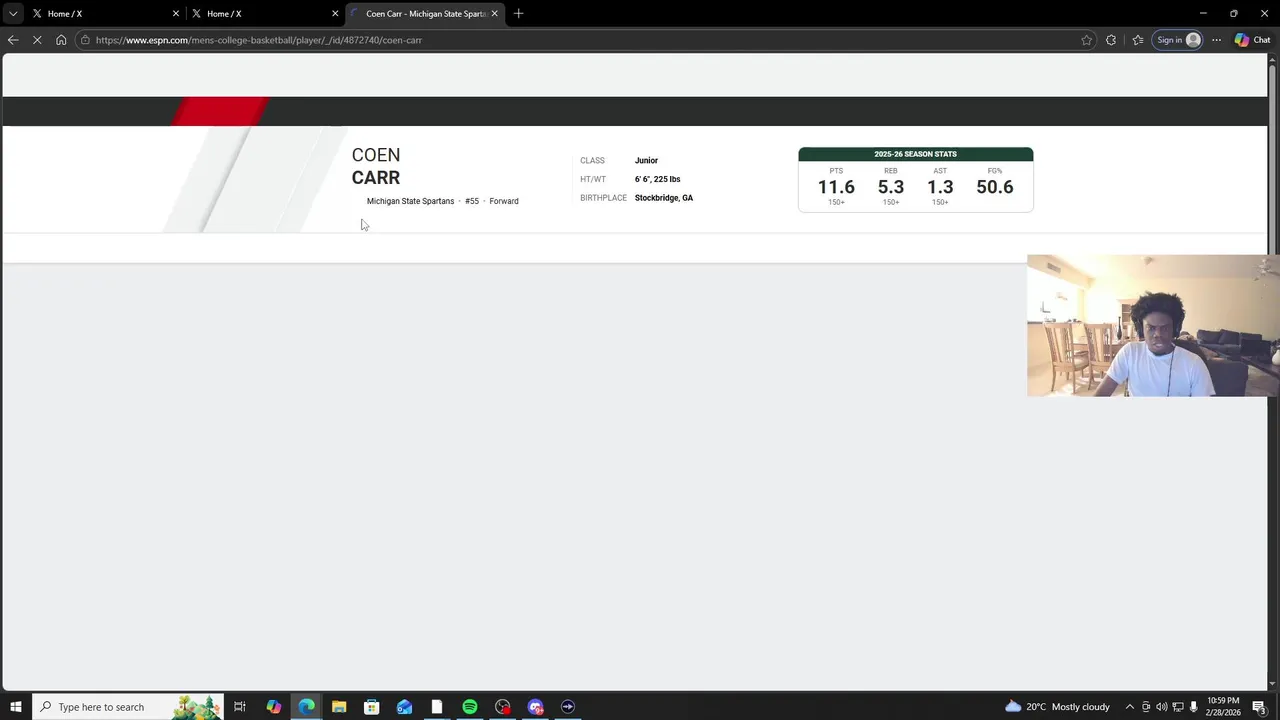The image size is (1280, 720).
Task: Open the blank document taskbar app
Action: tap(437, 707)
